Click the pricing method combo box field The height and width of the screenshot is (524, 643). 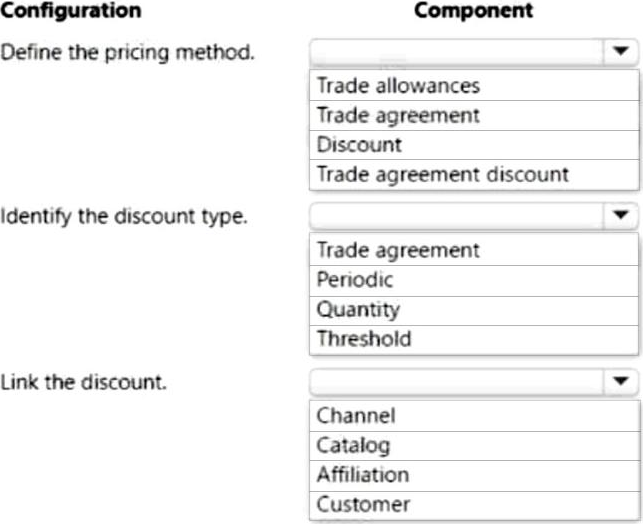coord(455,51)
